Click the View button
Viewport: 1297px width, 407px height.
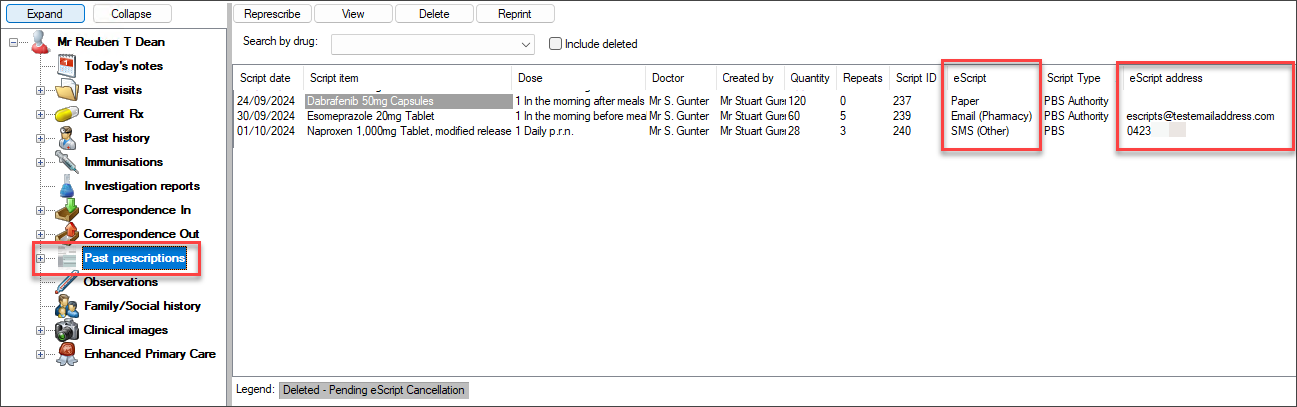coord(353,14)
